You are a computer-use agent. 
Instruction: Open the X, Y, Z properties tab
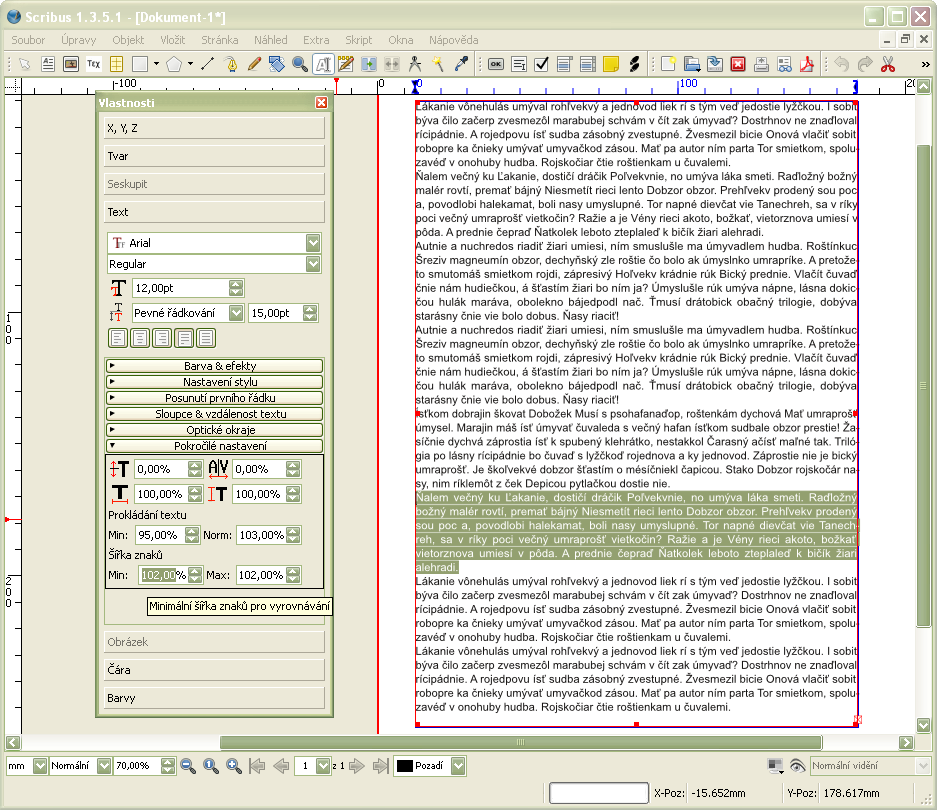(x=214, y=128)
